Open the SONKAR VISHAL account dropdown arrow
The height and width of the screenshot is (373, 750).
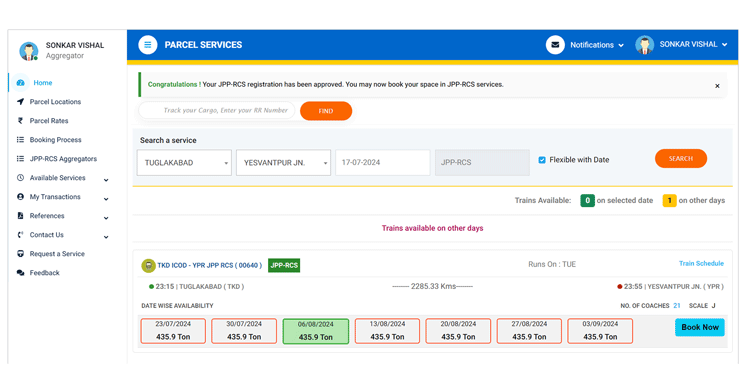click(724, 44)
